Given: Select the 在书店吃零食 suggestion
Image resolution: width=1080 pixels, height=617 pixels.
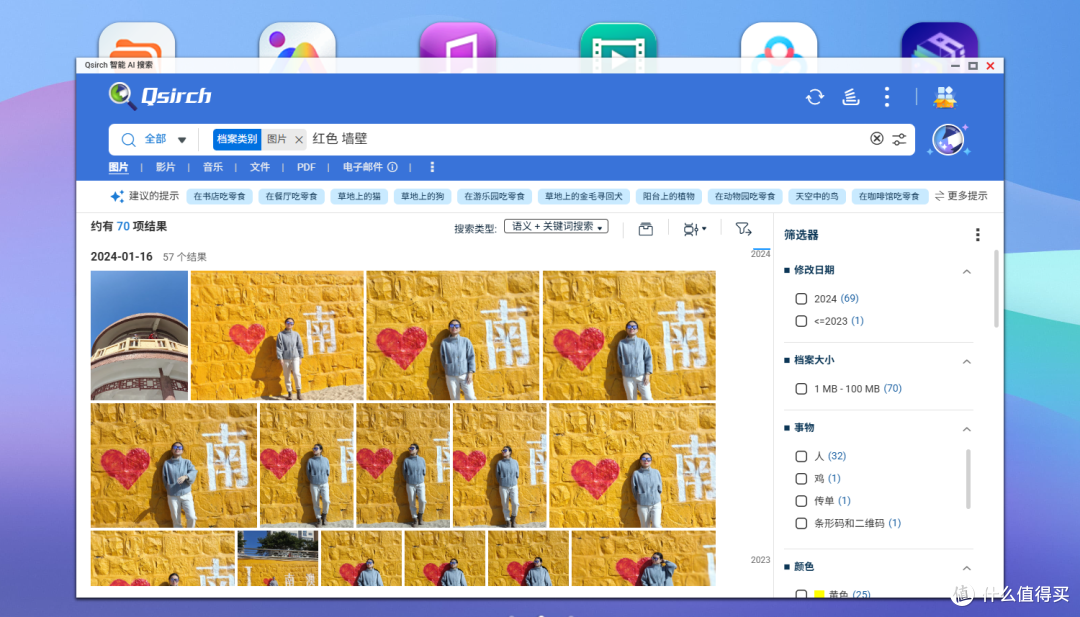Looking at the screenshot, I should (x=220, y=196).
